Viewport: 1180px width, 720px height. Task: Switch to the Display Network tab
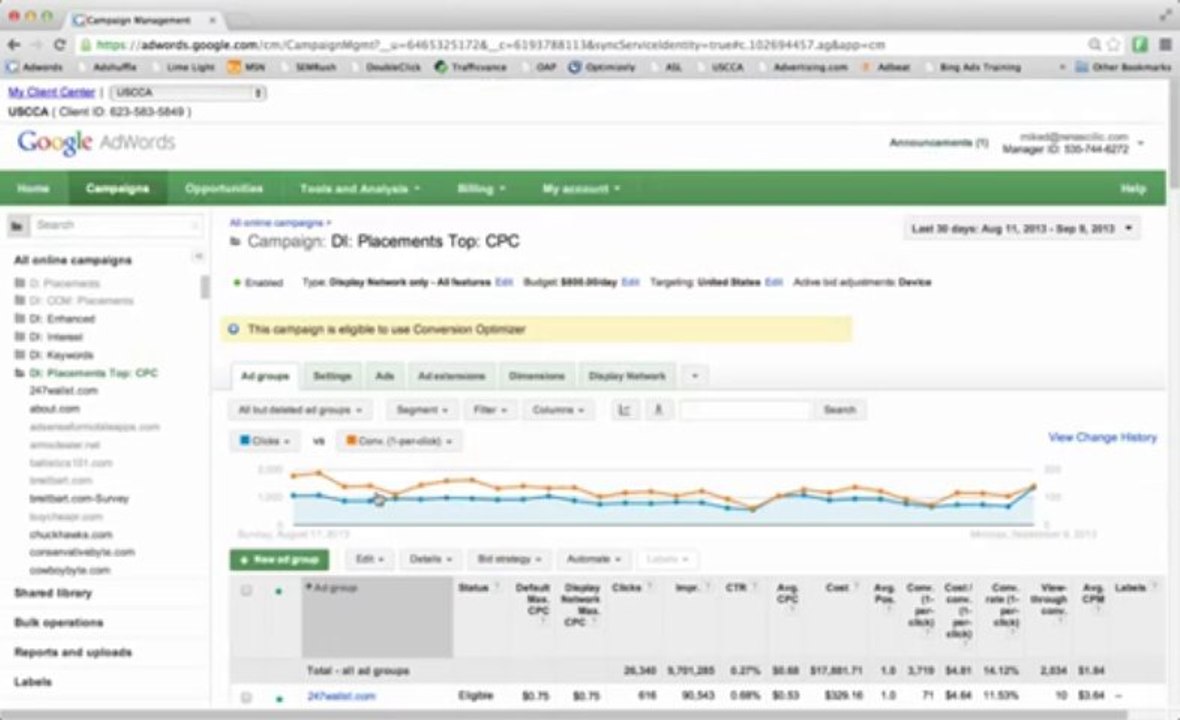coord(627,376)
